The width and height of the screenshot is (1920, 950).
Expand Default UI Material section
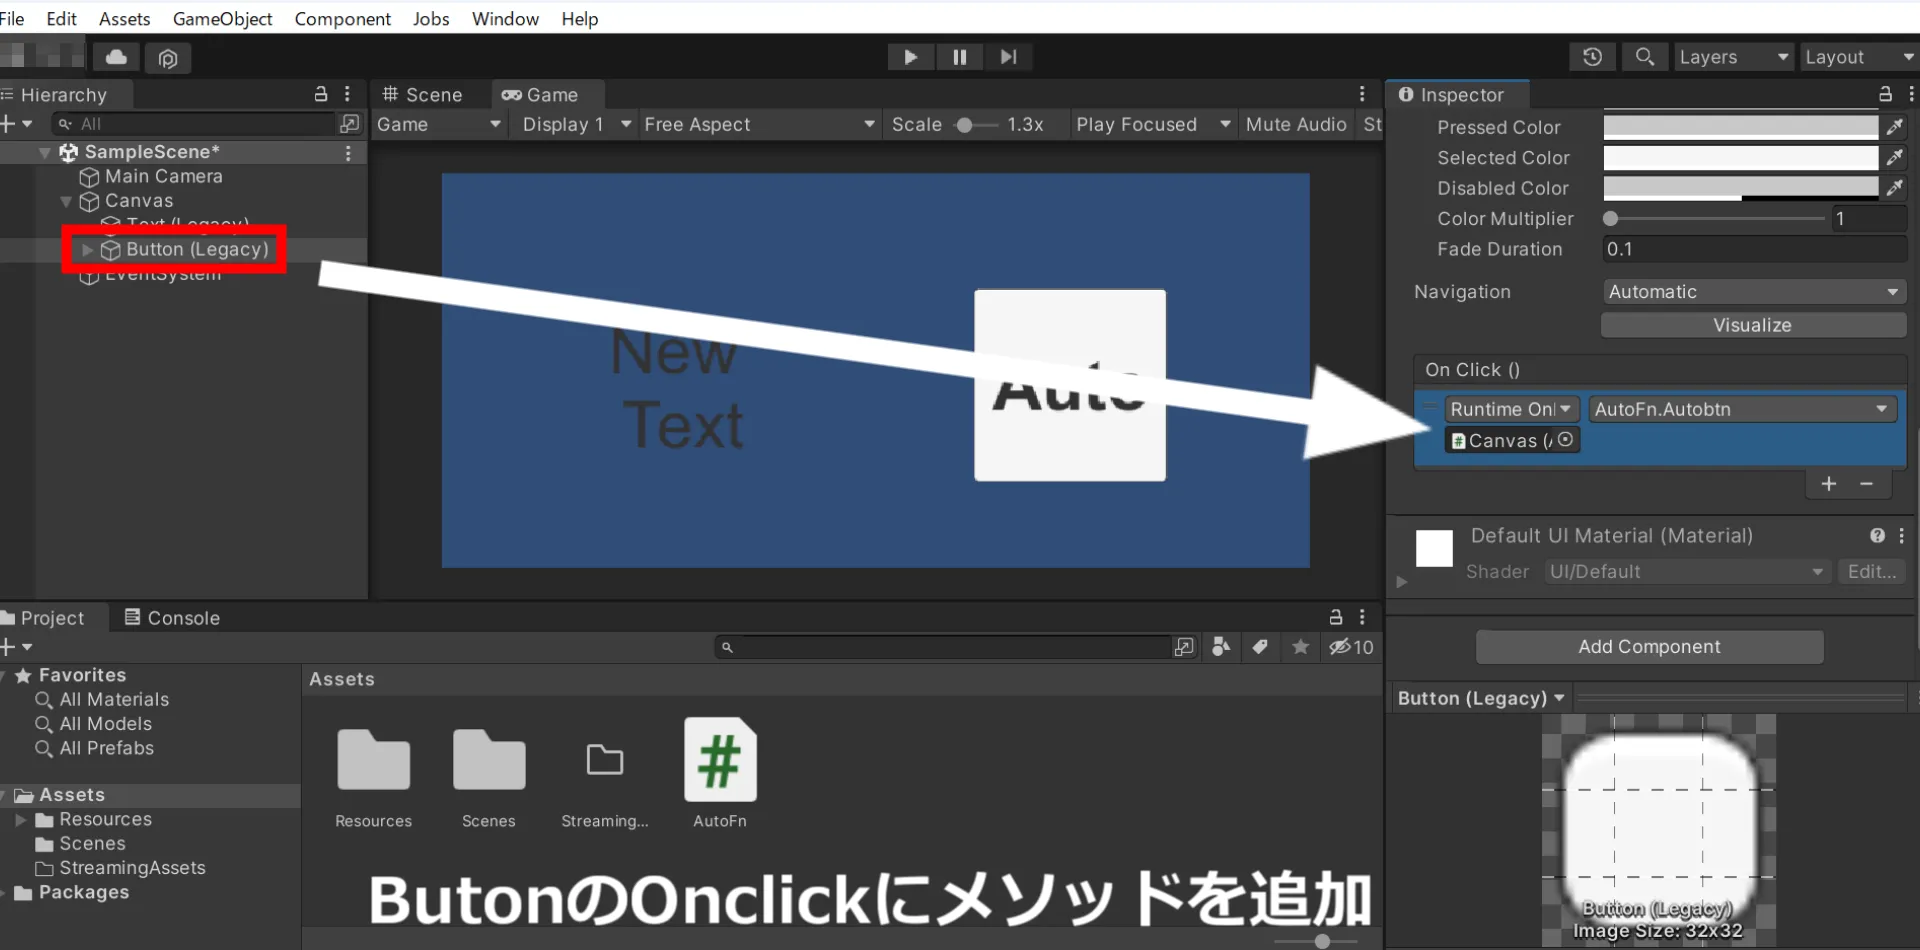tap(1401, 582)
